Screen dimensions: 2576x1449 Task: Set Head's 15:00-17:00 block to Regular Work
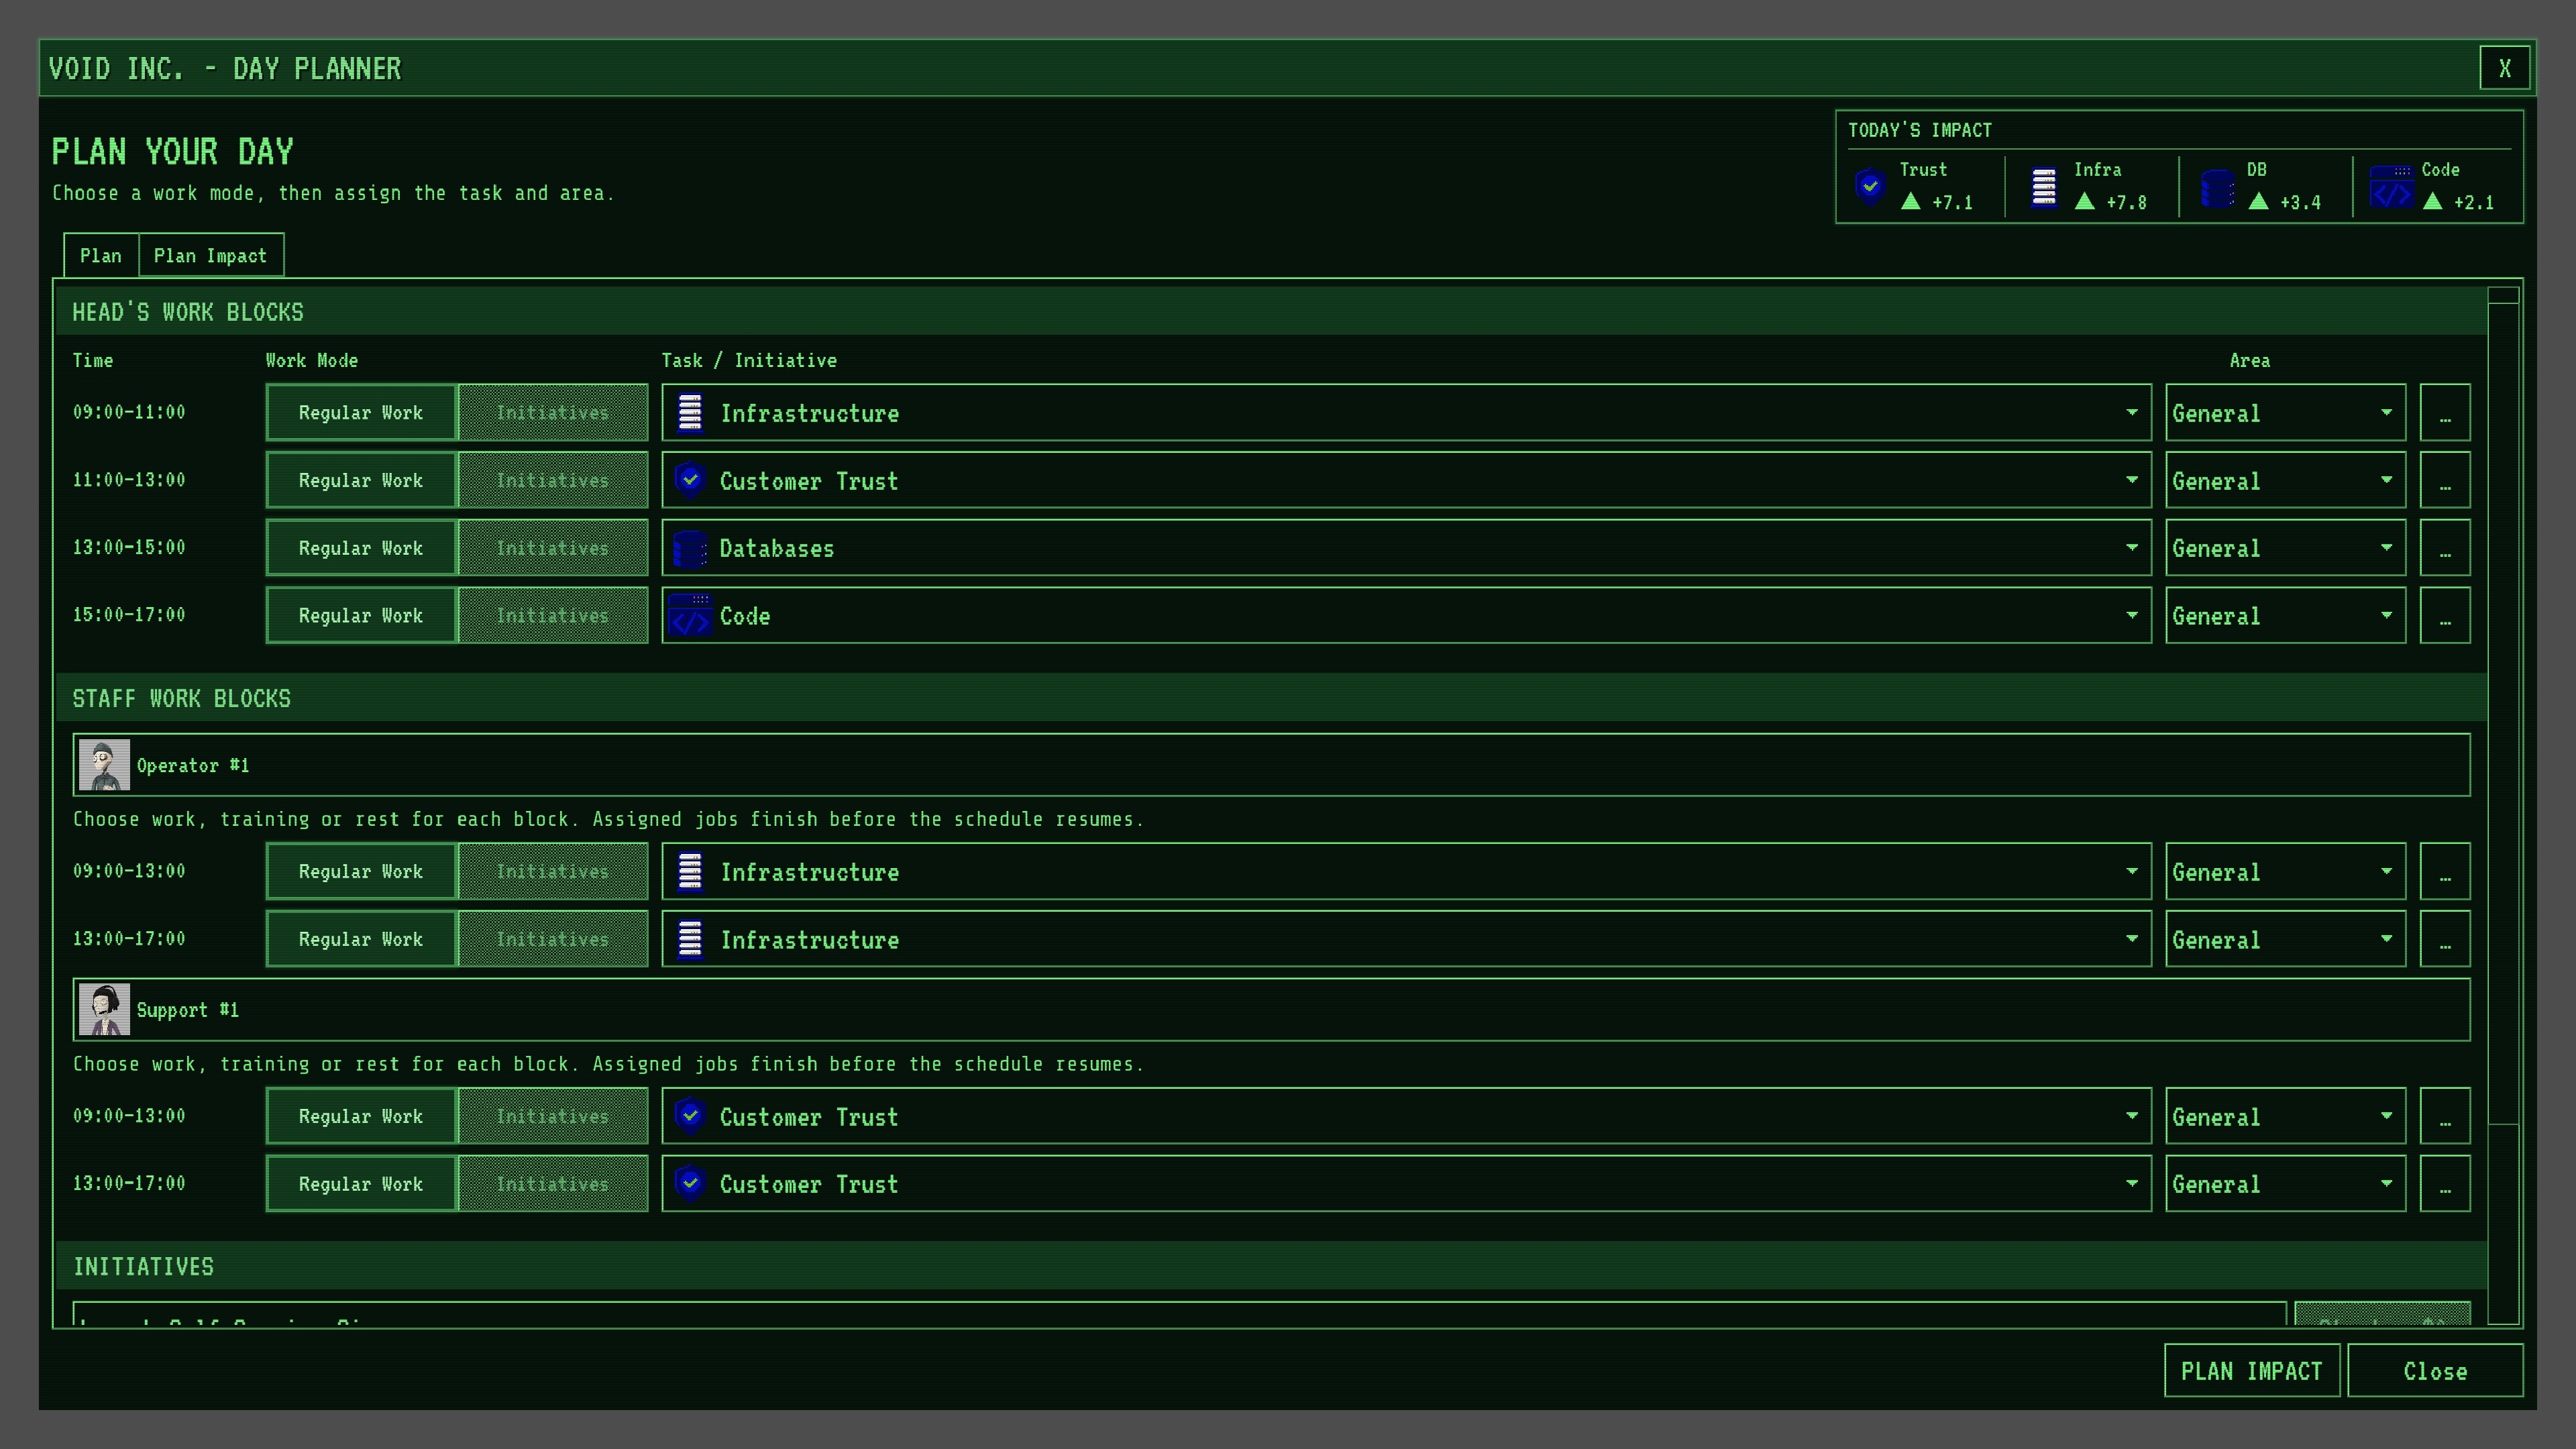click(361, 616)
